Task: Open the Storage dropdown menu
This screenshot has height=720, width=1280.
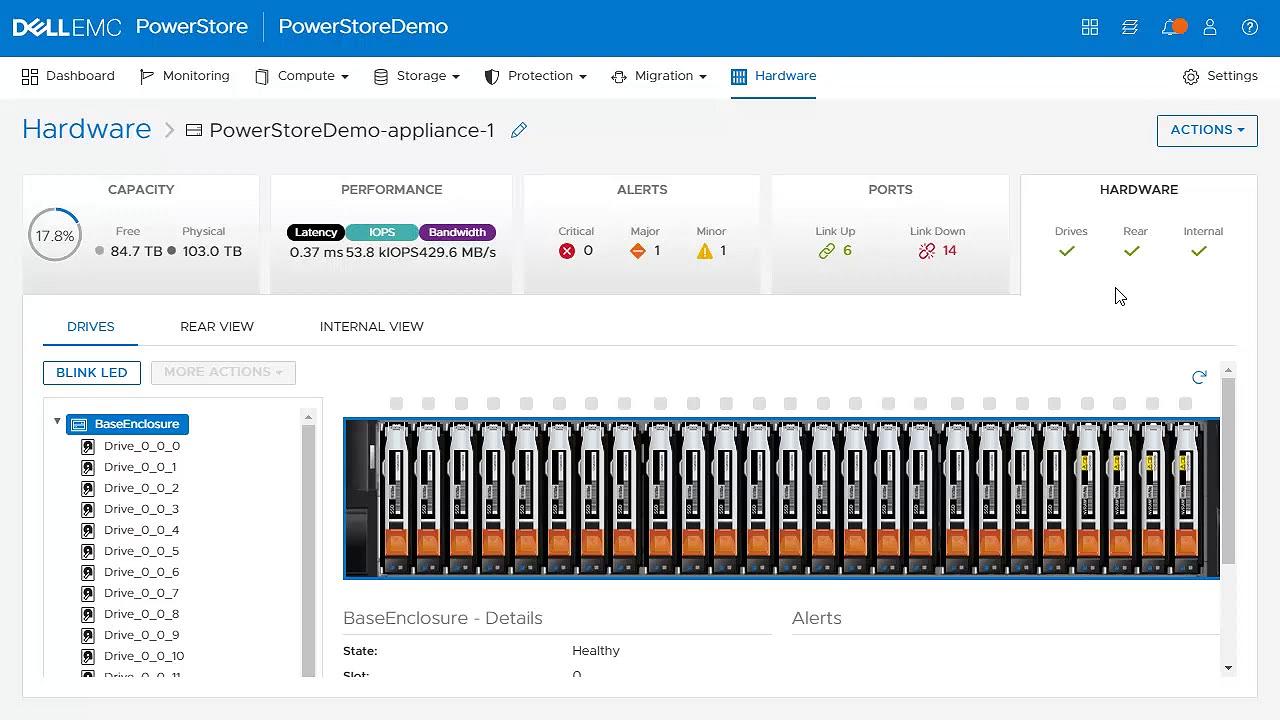Action: [416, 76]
